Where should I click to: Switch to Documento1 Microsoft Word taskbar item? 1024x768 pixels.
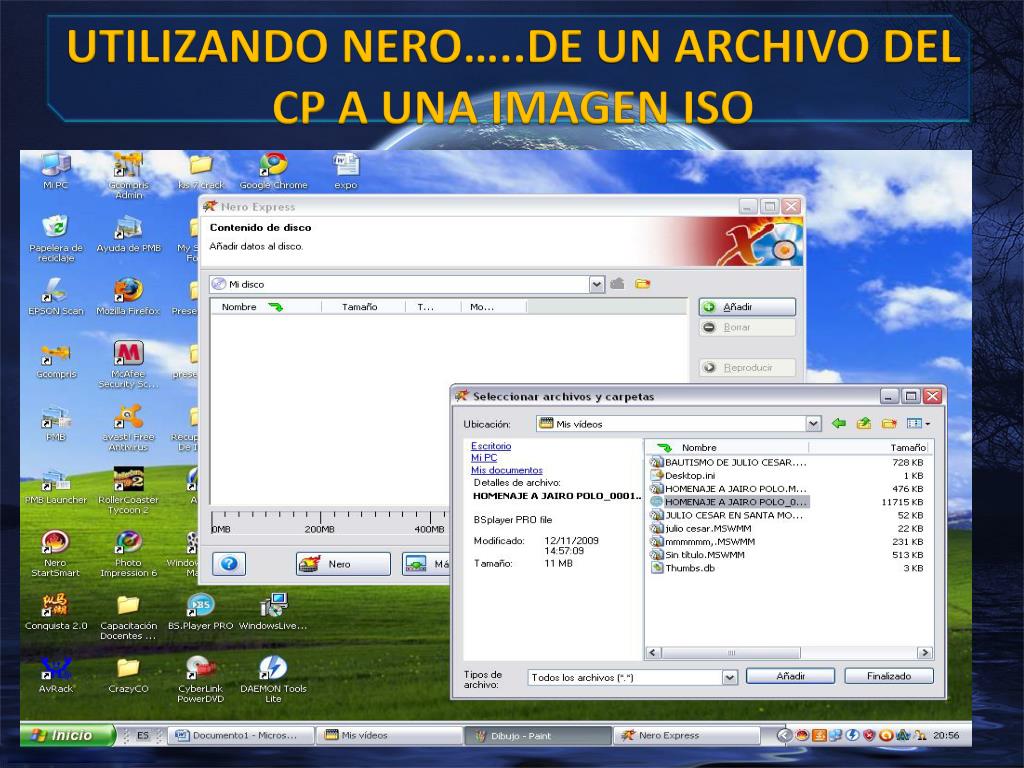click(240, 735)
